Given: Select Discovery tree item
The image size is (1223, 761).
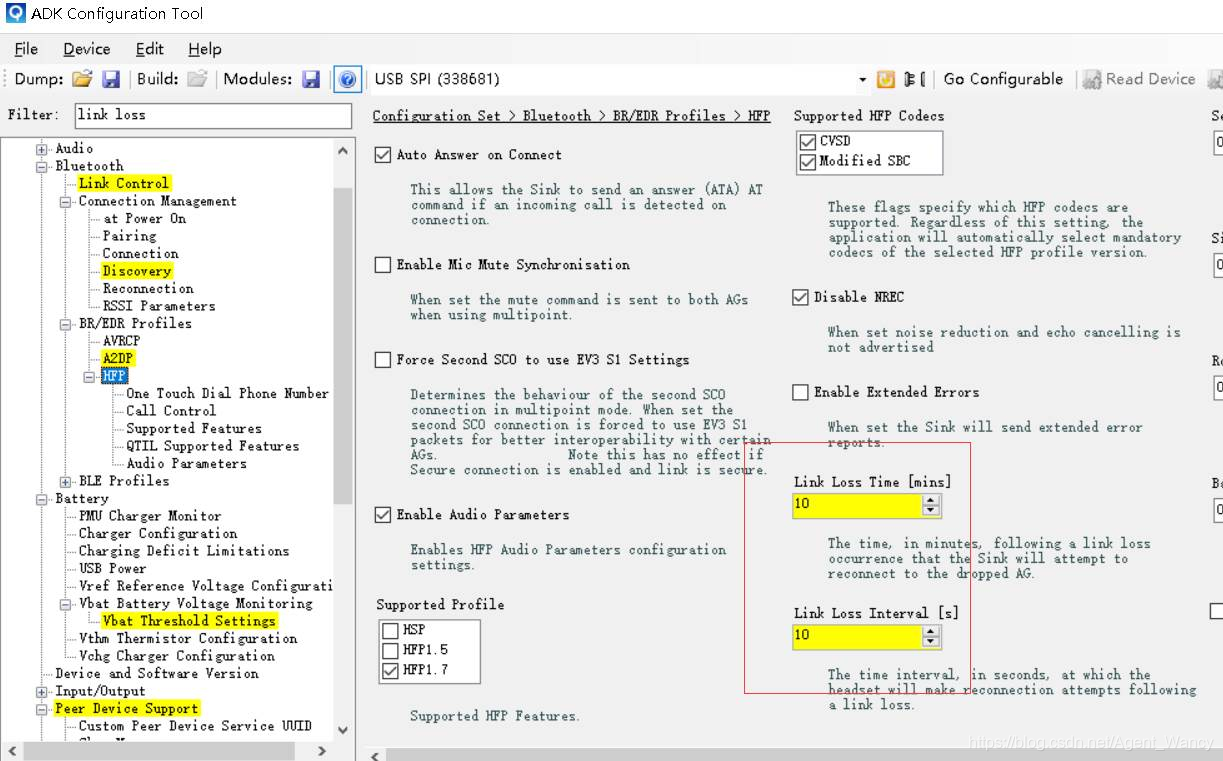Looking at the screenshot, I should coord(137,271).
